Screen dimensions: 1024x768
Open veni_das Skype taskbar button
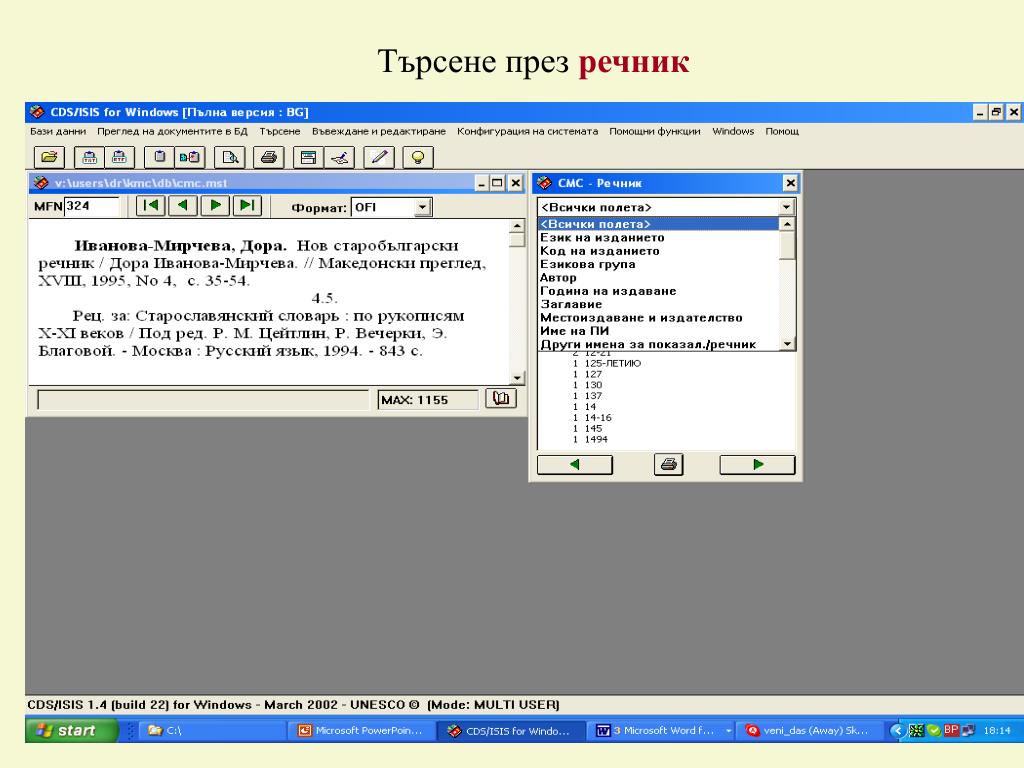tap(810, 730)
